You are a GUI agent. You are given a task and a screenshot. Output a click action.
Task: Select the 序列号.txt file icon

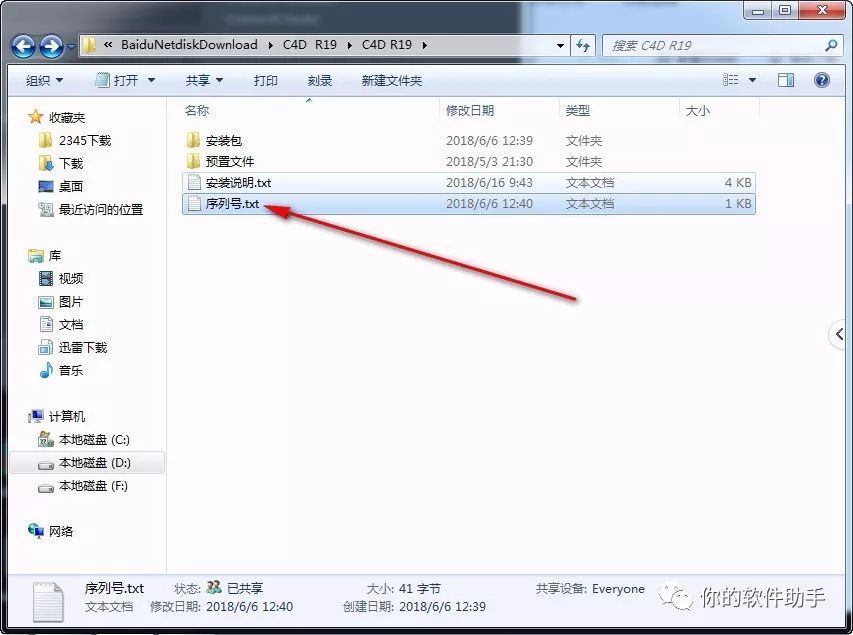[194, 204]
